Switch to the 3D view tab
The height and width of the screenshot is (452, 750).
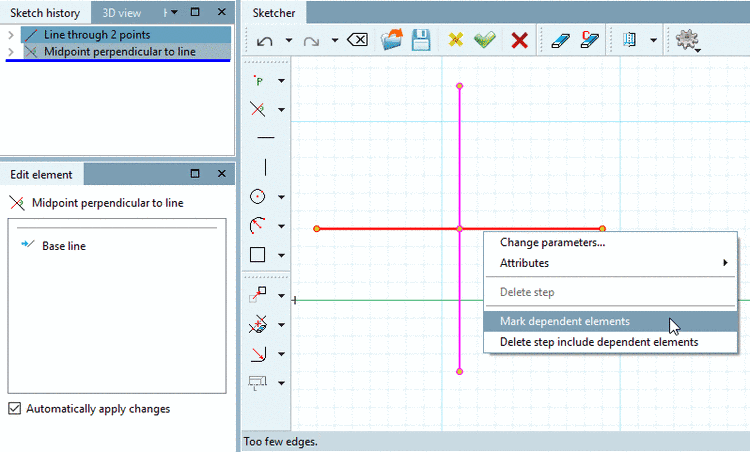point(121,13)
